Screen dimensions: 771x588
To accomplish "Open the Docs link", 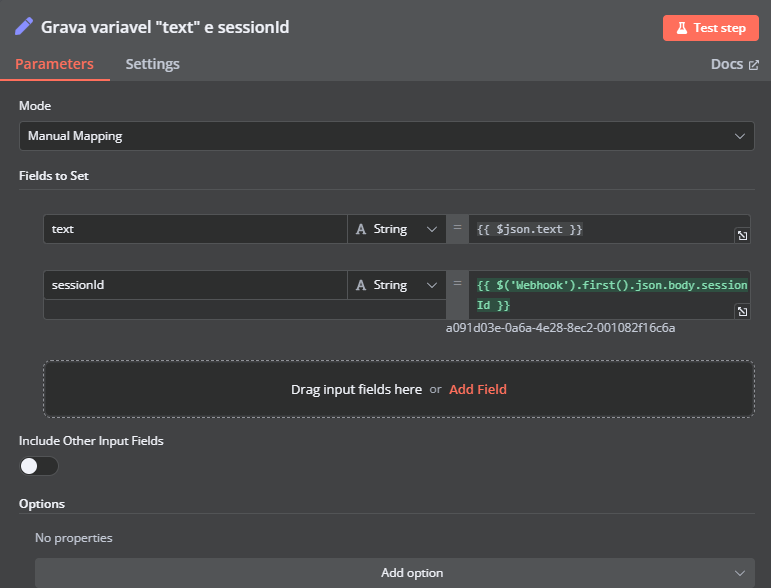I will (733, 64).
